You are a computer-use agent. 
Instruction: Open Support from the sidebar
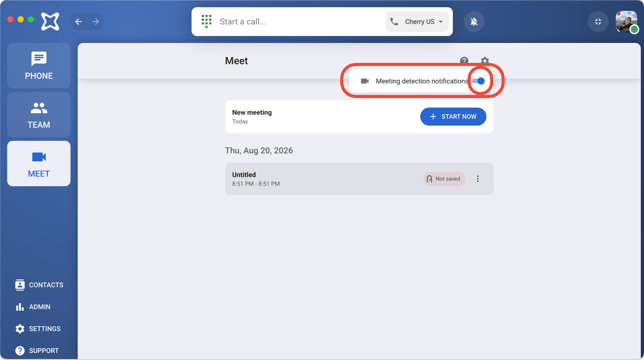click(37, 351)
